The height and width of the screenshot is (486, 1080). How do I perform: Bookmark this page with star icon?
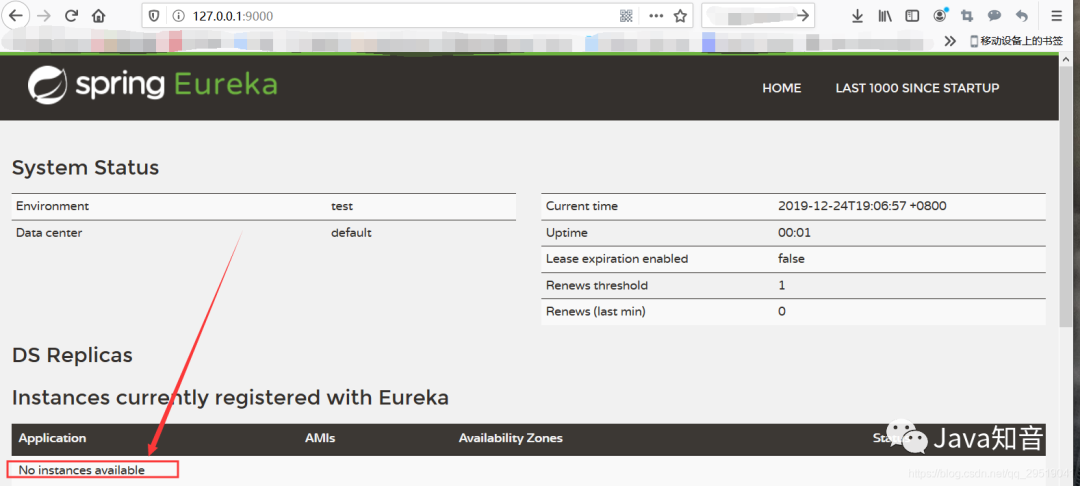point(681,16)
